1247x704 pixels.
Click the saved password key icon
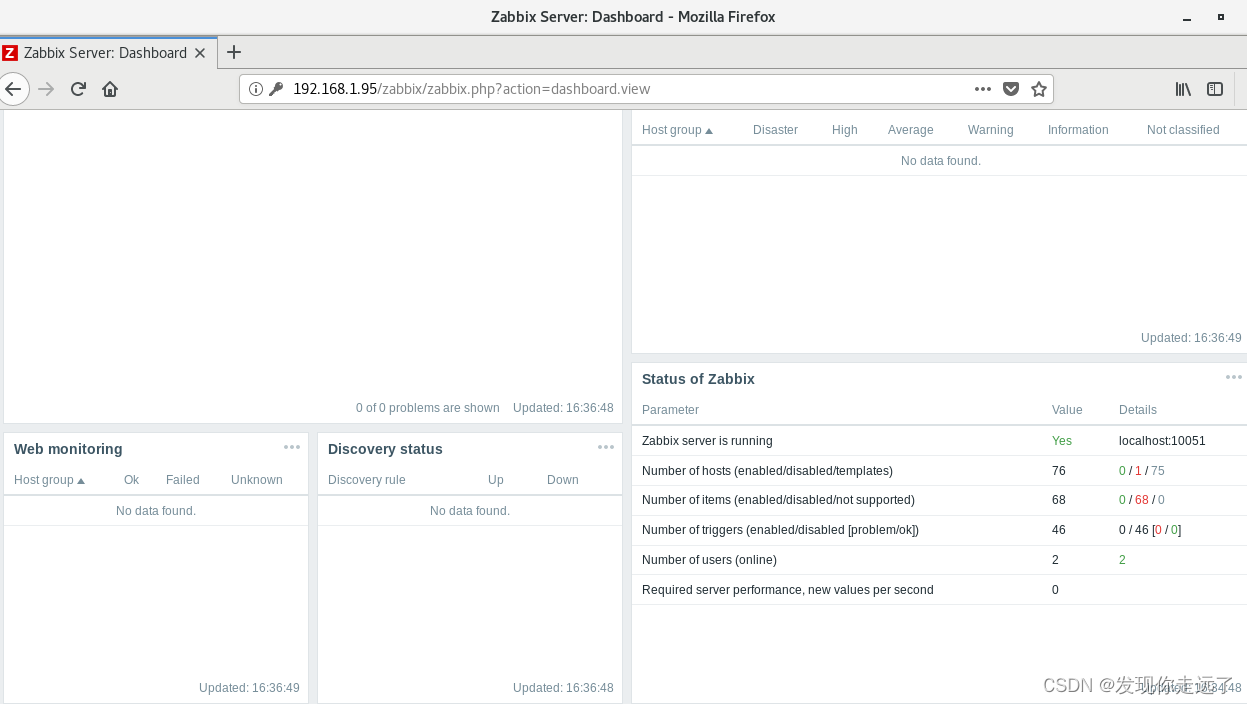[x=277, y=89]
